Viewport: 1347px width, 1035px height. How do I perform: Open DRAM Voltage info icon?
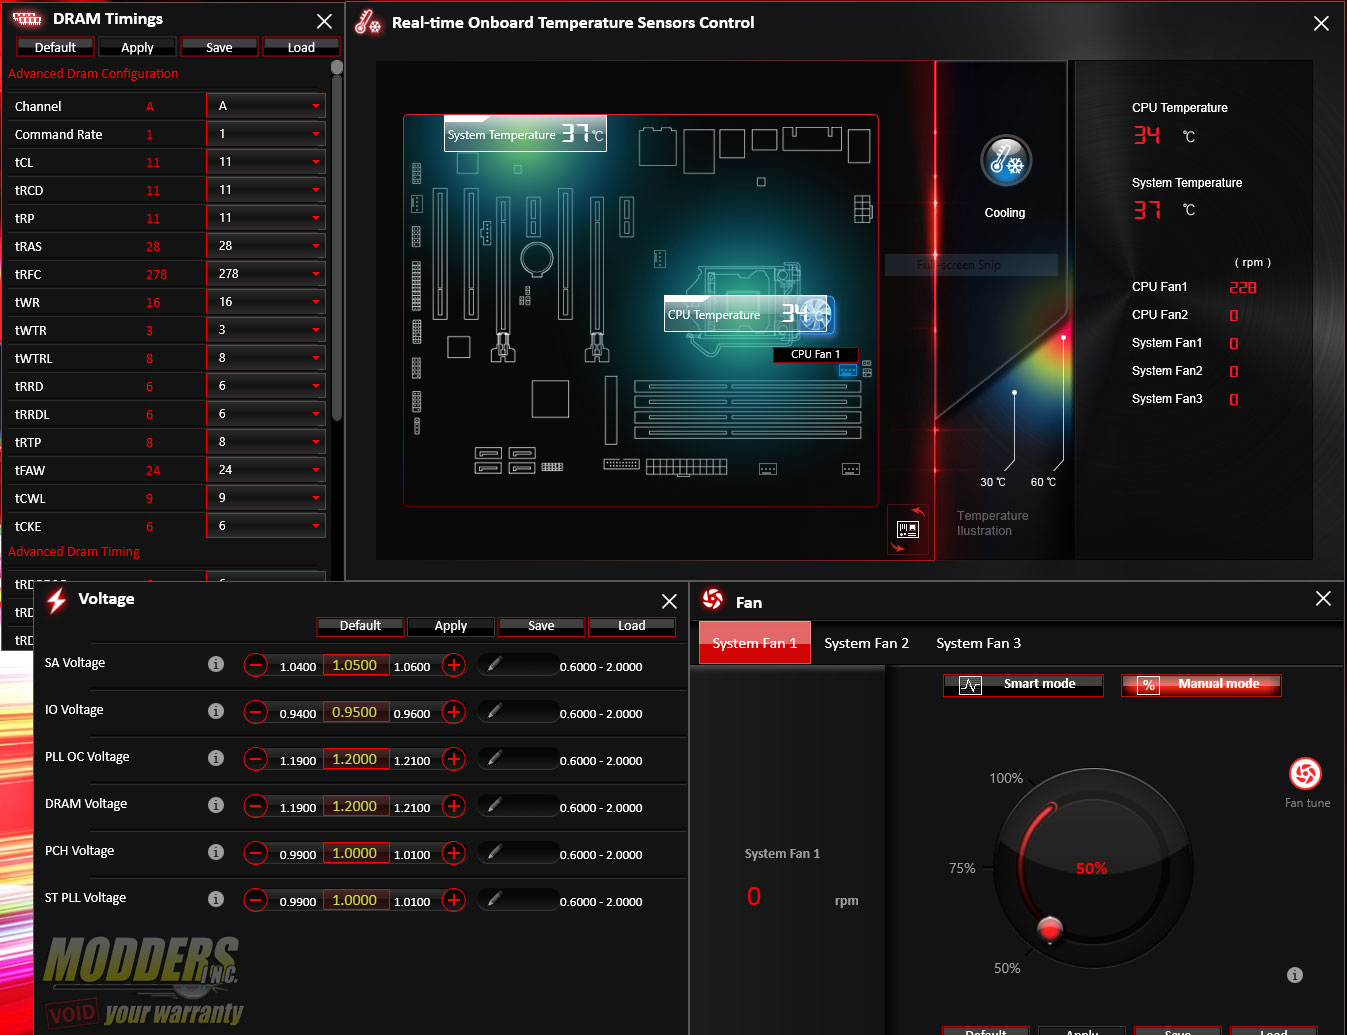[x=216, y=805]
